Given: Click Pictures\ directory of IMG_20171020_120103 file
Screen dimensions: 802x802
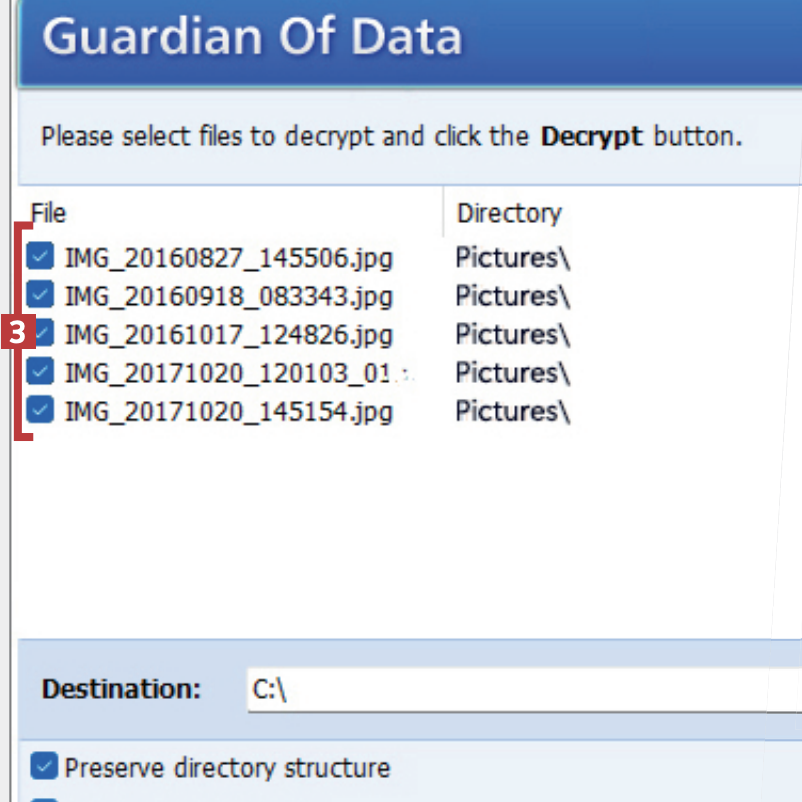Looking at the screenshot, I should pos(512,373).
